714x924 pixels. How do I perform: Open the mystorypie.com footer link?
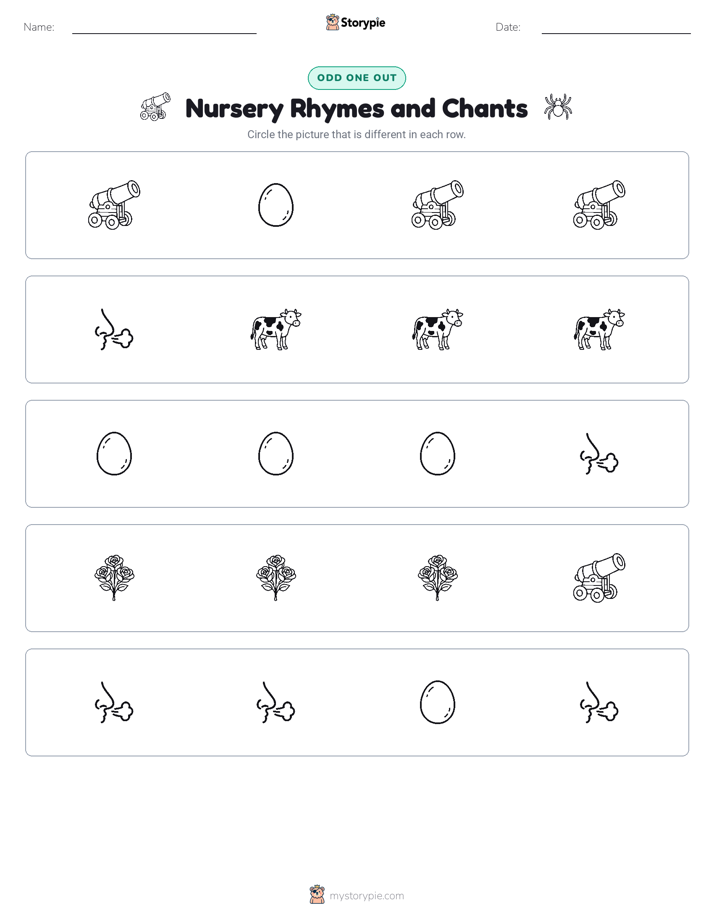point(366,896)
